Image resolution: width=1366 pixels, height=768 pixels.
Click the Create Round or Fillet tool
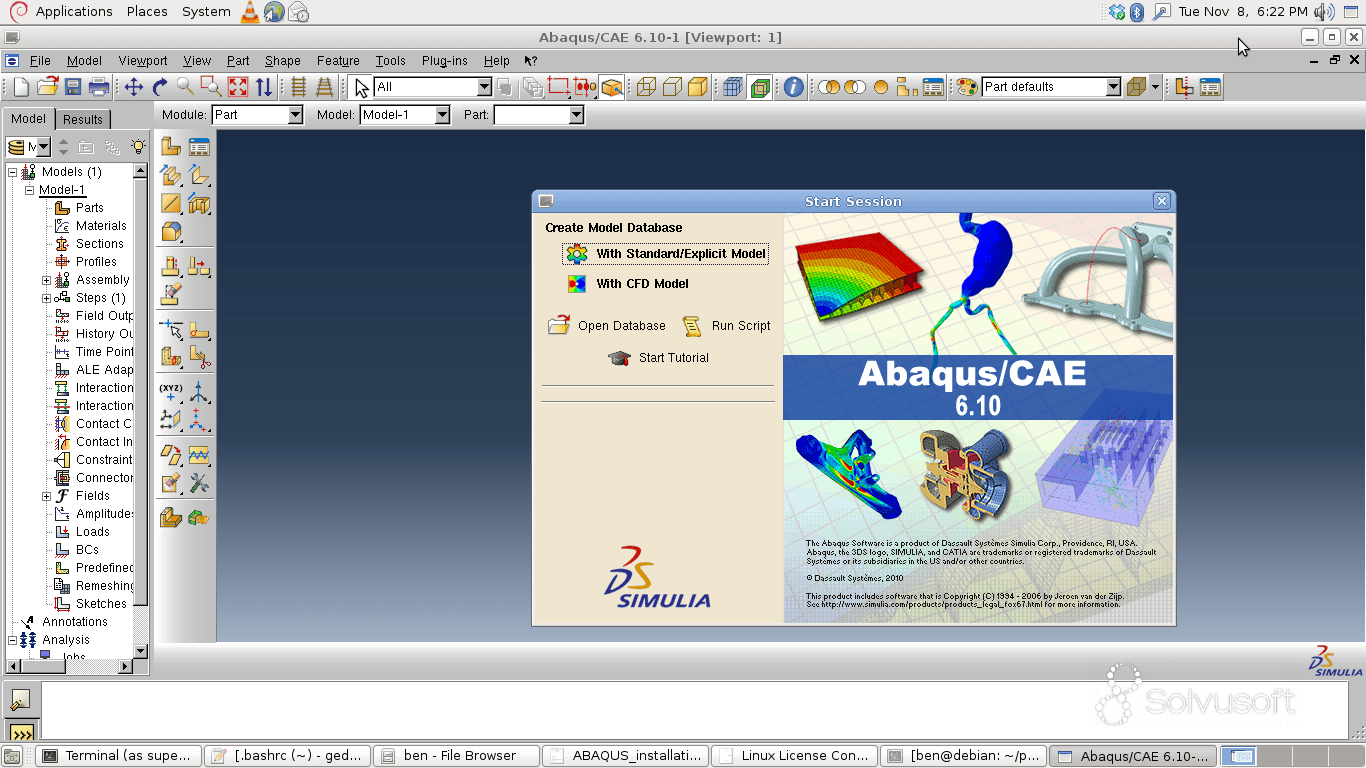pos(171,232)
